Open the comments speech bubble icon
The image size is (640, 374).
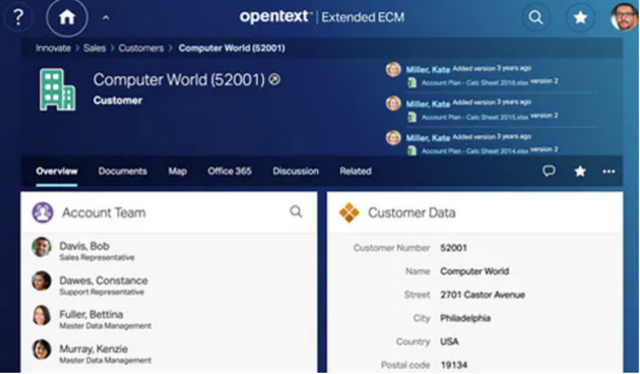click(x=549, y=171)
